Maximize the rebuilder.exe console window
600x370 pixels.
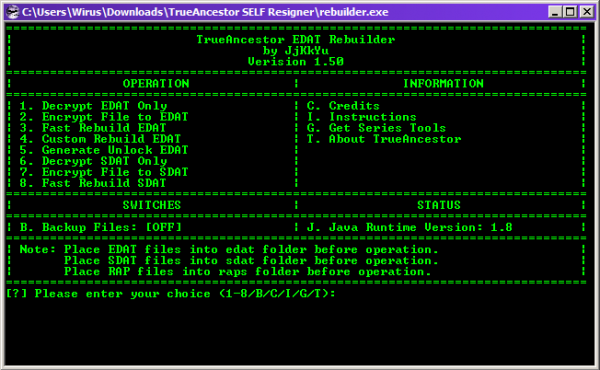click(570, 12)
